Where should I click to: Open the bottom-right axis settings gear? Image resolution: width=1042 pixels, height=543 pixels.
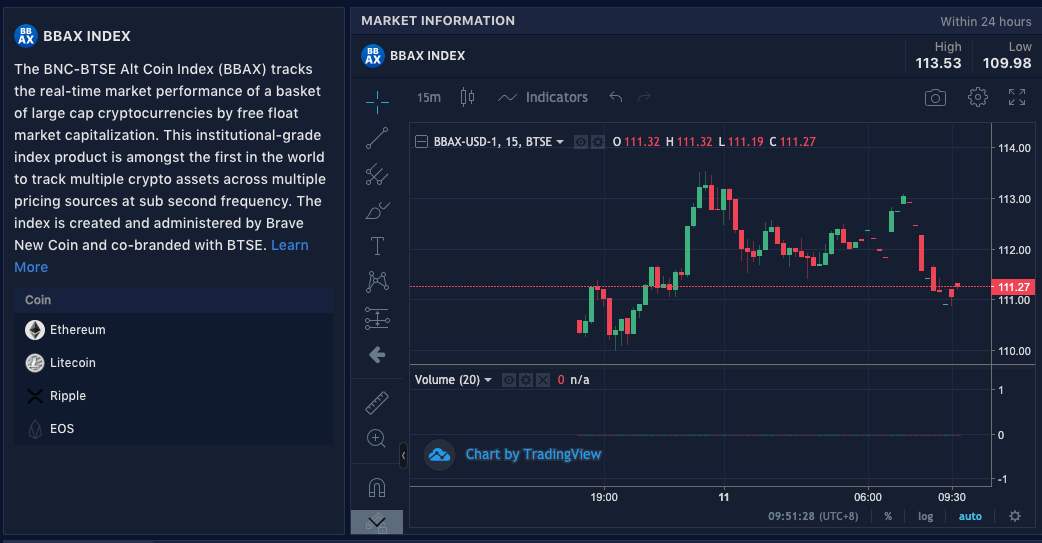[1015, 516]
